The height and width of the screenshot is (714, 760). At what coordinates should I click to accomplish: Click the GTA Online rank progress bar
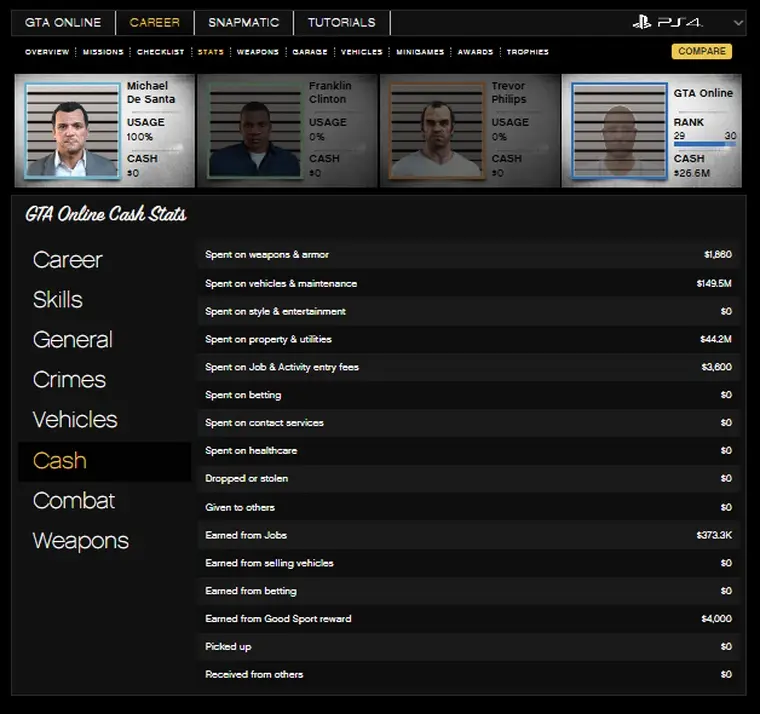click(704, 144)
